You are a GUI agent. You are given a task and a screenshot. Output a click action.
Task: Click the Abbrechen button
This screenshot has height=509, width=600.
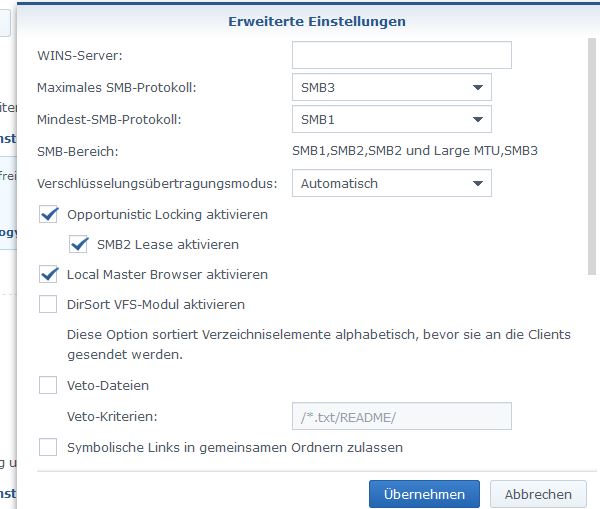pyautogui.click(x=538, y=494)
